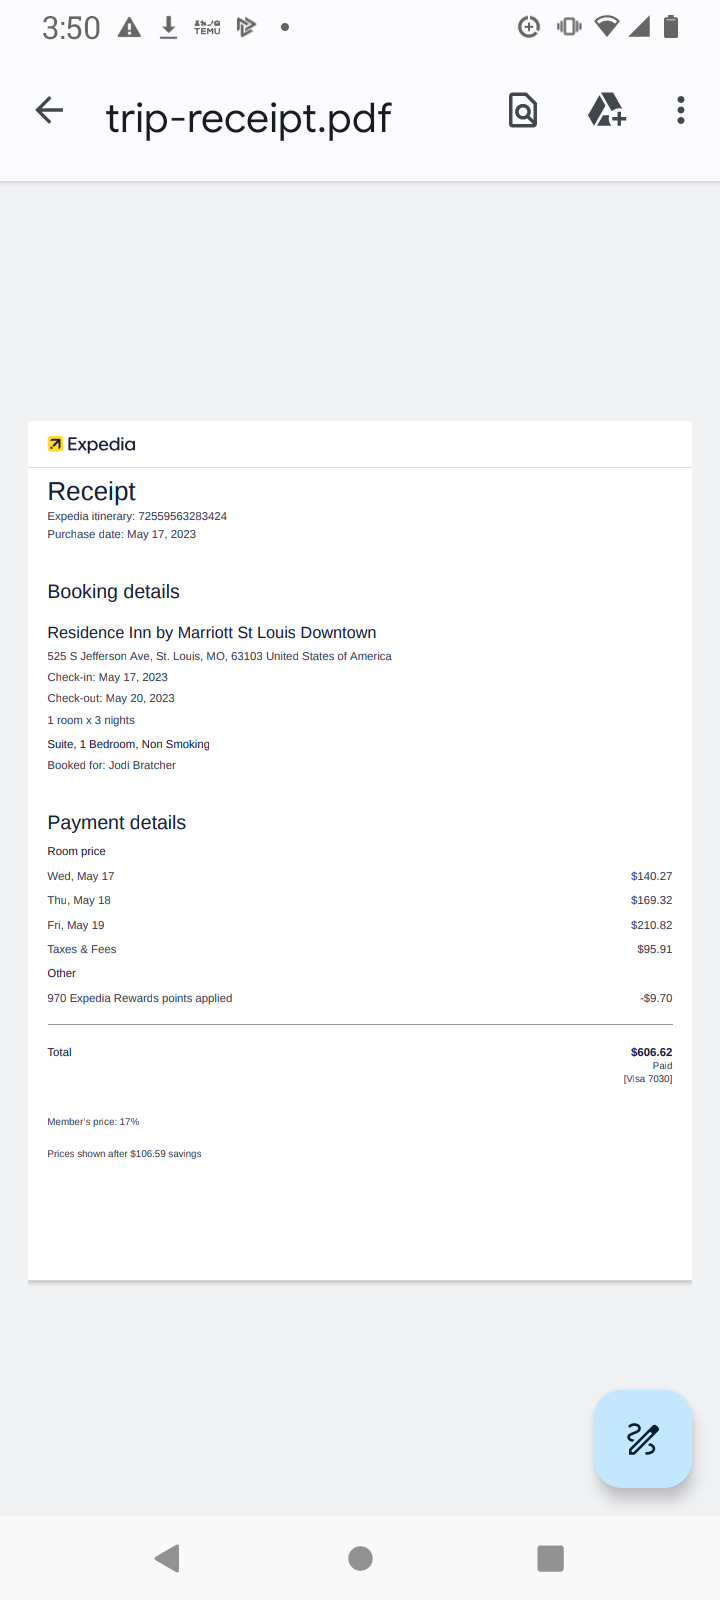
Task: Tap the Rewards points applied line
Action: [140, 998]
